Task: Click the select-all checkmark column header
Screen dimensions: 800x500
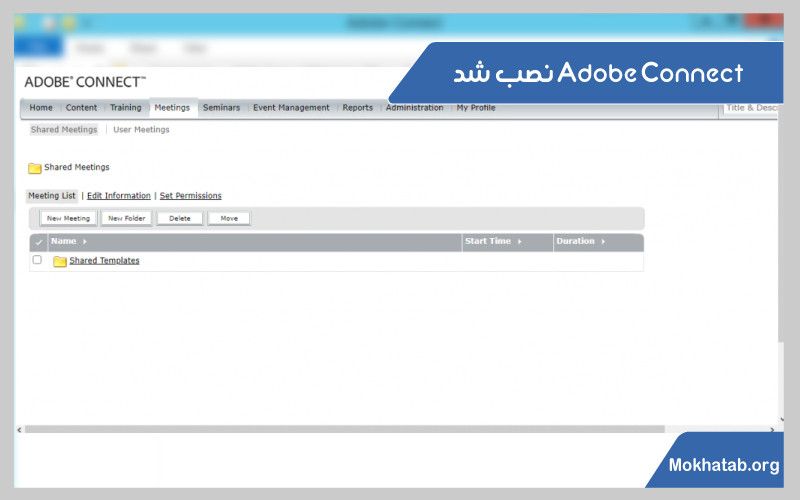Action: point(38,242)
